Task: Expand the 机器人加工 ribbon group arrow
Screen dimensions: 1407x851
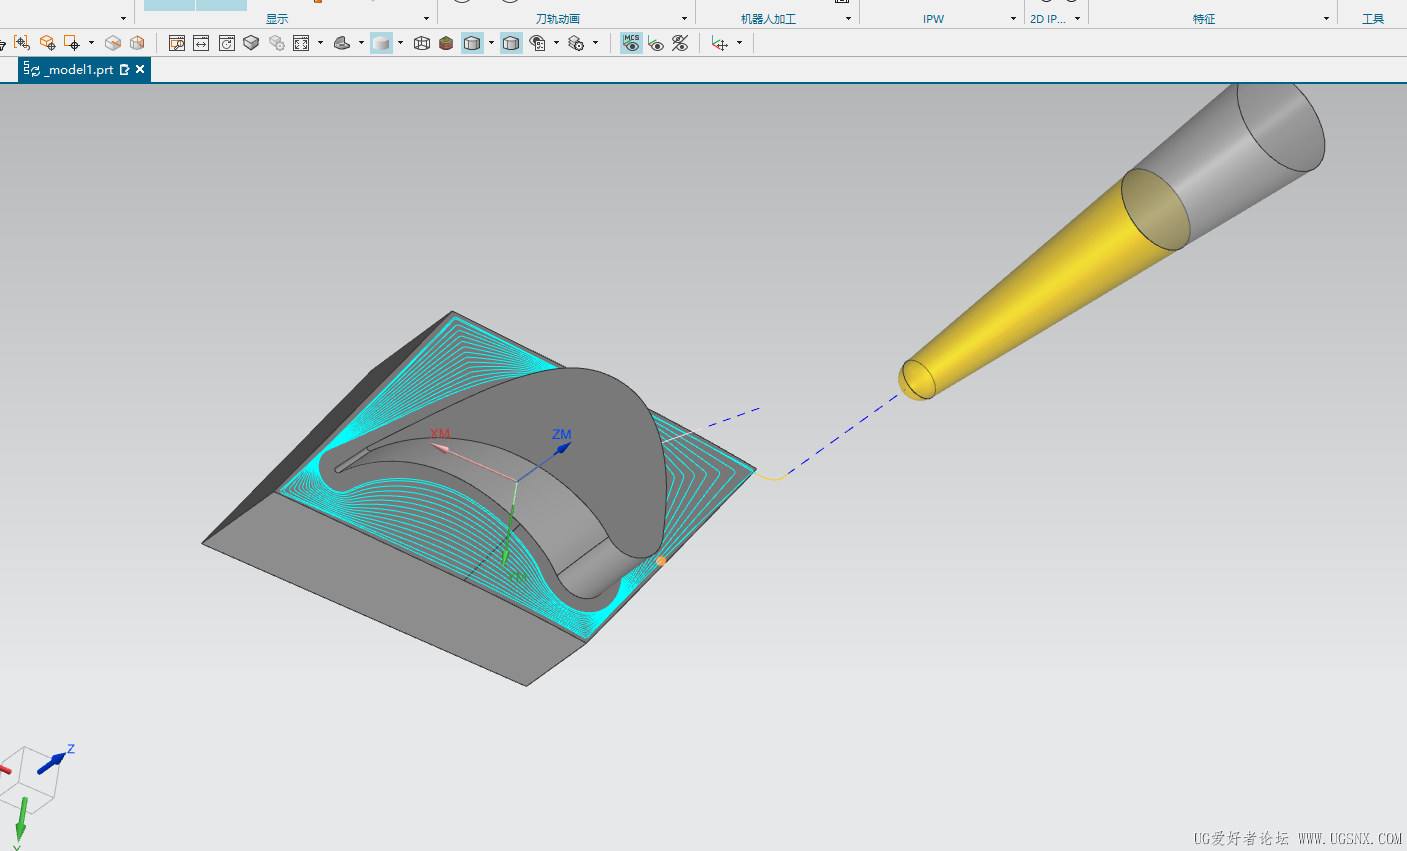Action: 848,19
